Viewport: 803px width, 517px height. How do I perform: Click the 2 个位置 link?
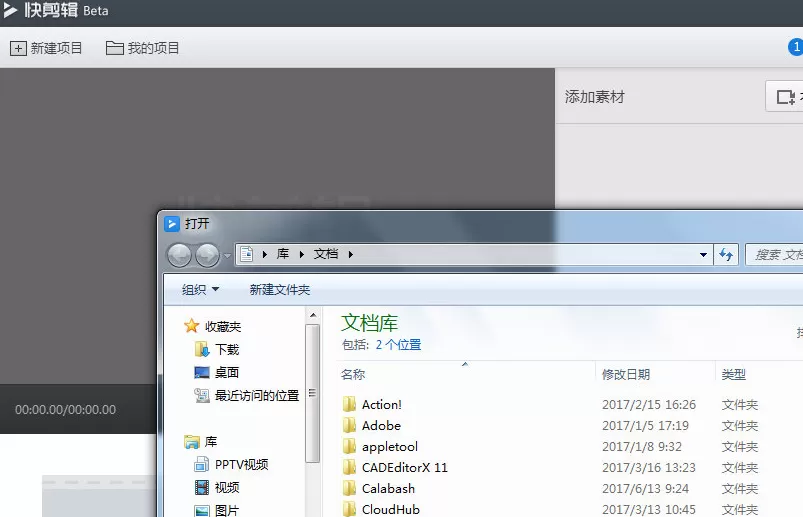[x=398, y=344]
